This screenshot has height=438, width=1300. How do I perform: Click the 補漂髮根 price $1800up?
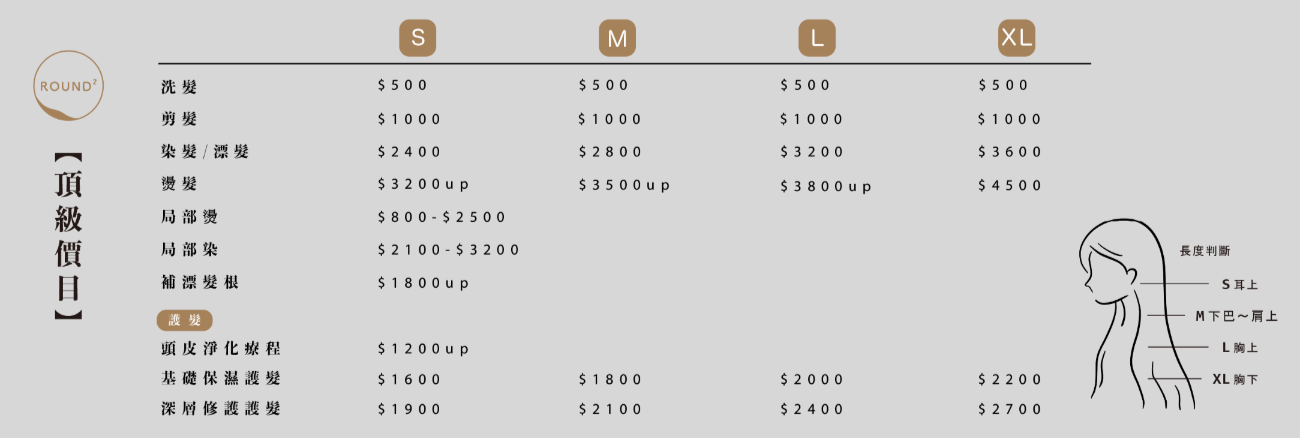tap(423, 283)
